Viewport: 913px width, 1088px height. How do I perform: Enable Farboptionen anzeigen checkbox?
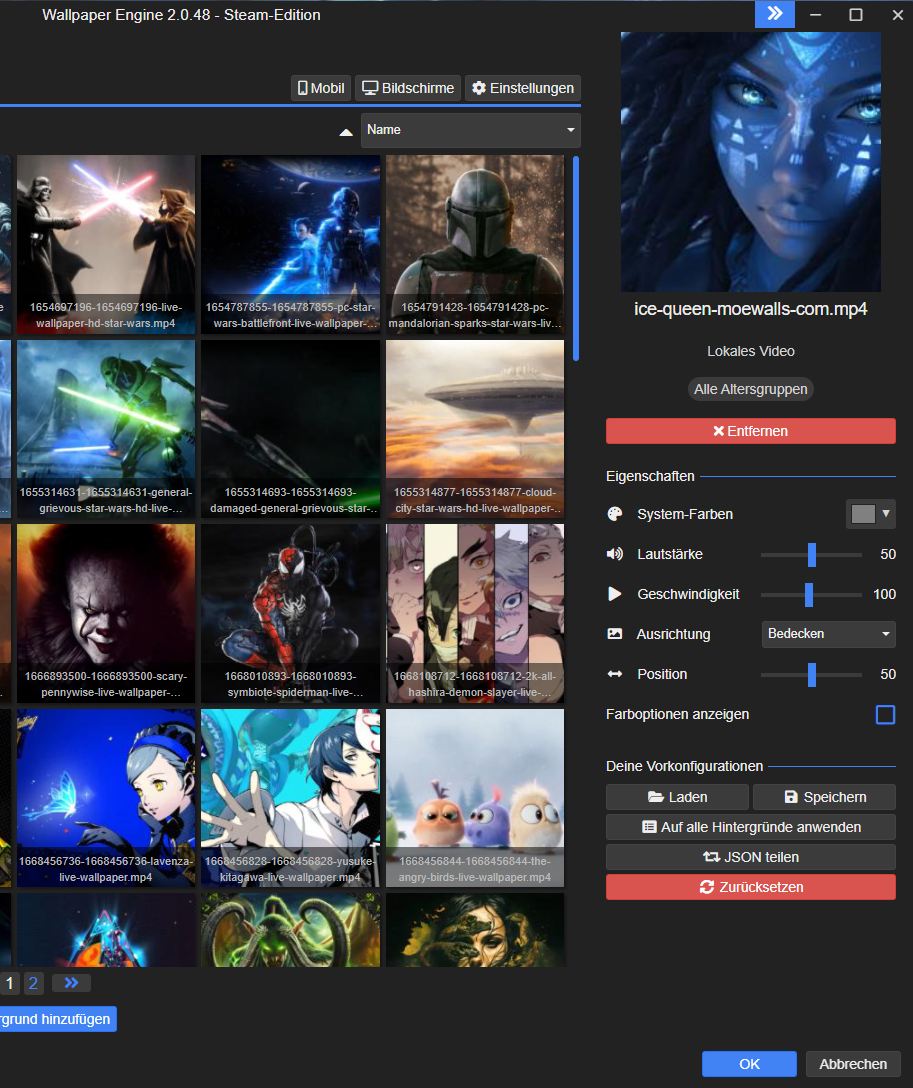(885, 715)
